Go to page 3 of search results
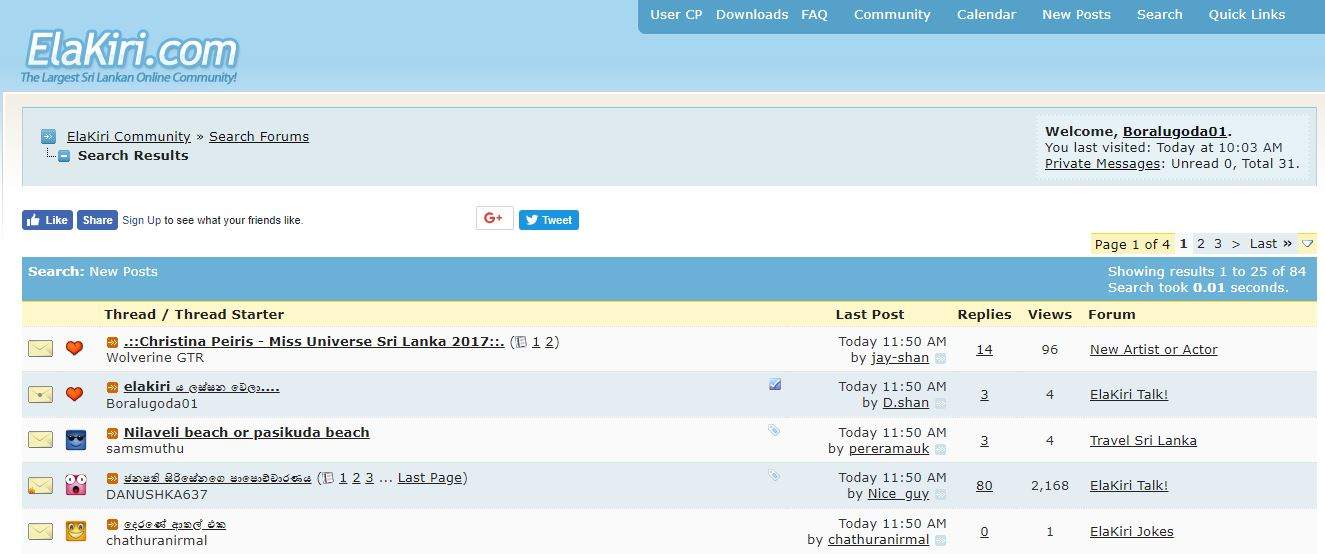 (x=1217, y=243)
